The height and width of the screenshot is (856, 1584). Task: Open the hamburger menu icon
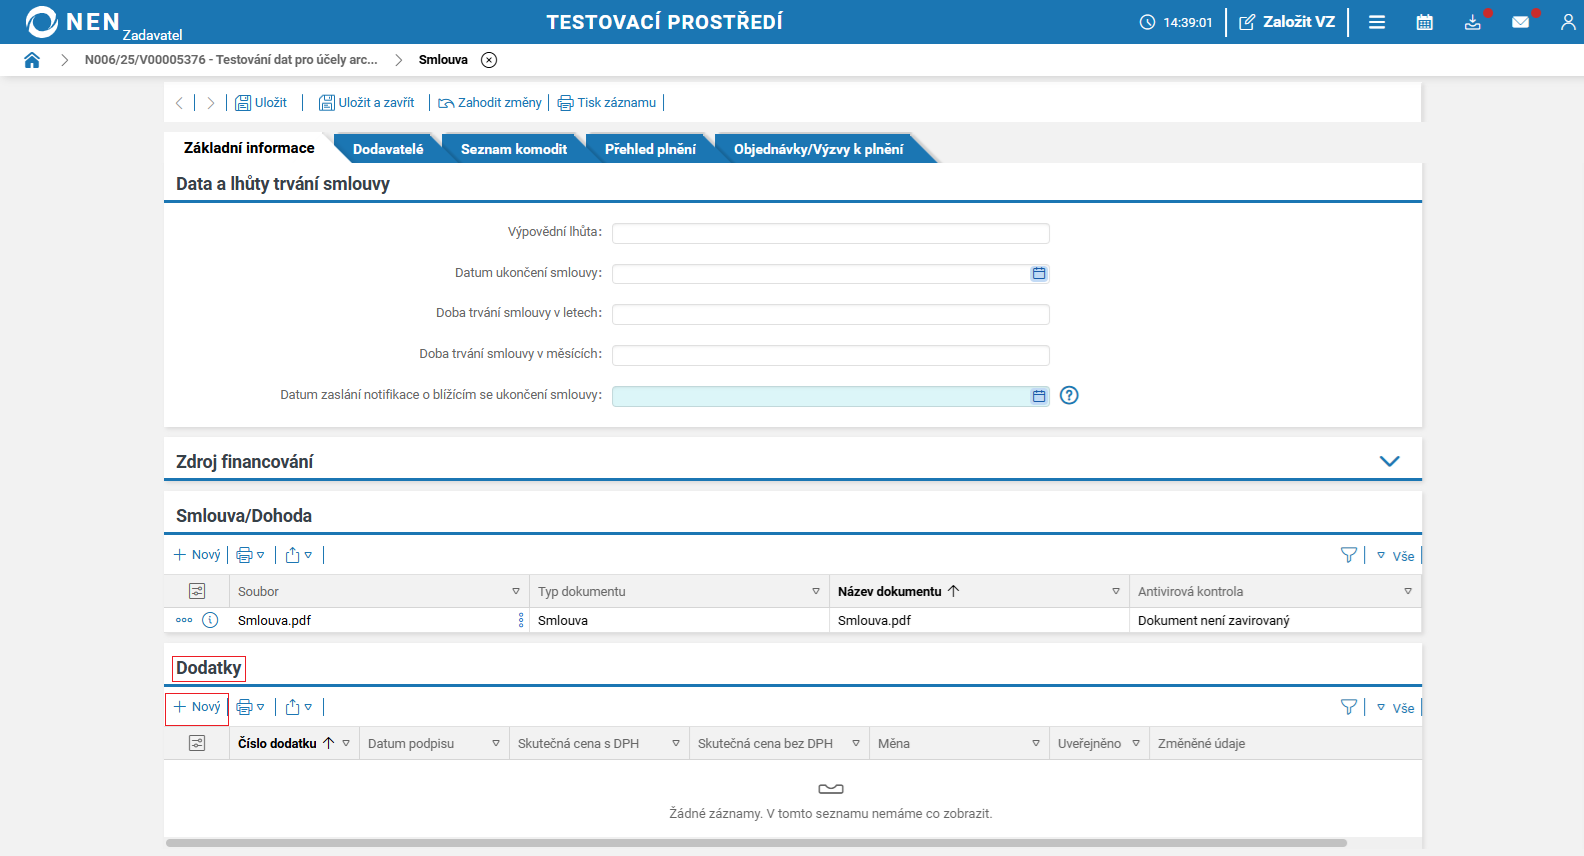pos(1377,22)
